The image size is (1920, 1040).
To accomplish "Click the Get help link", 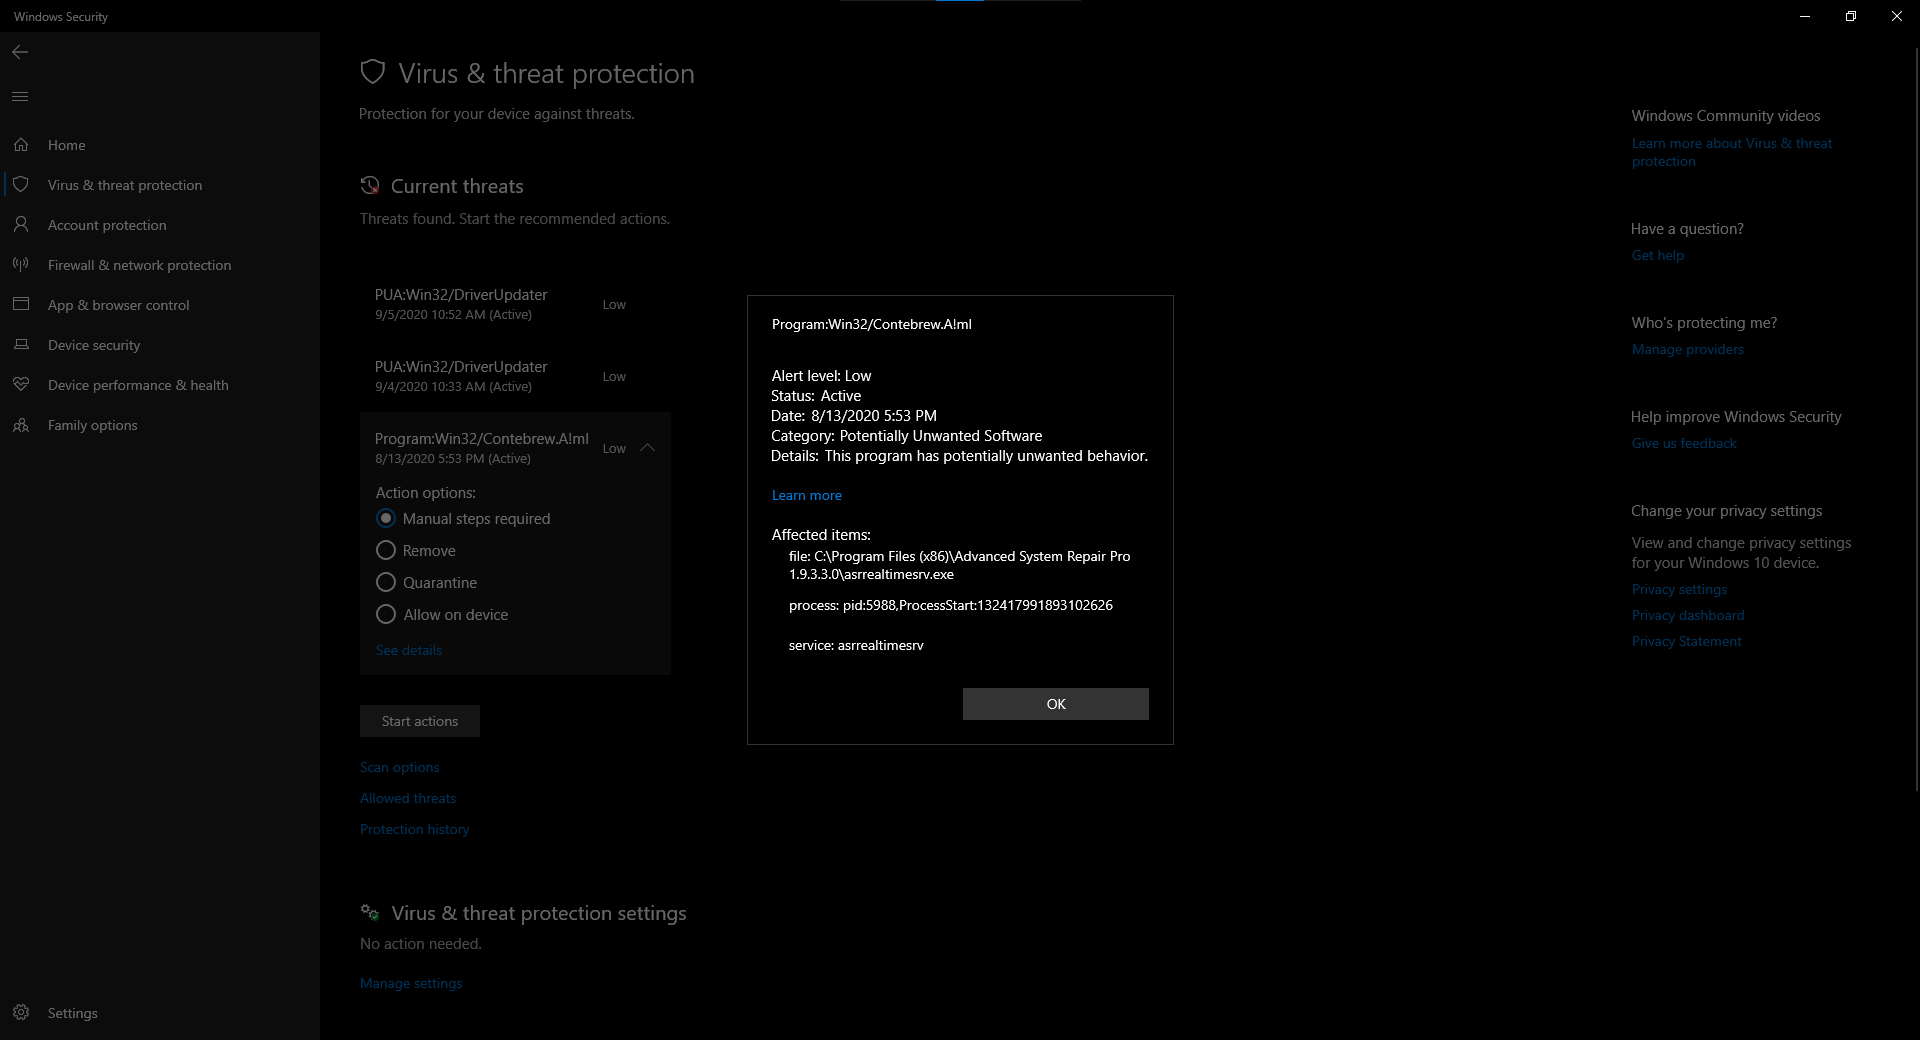I will tap(1657, 255).
